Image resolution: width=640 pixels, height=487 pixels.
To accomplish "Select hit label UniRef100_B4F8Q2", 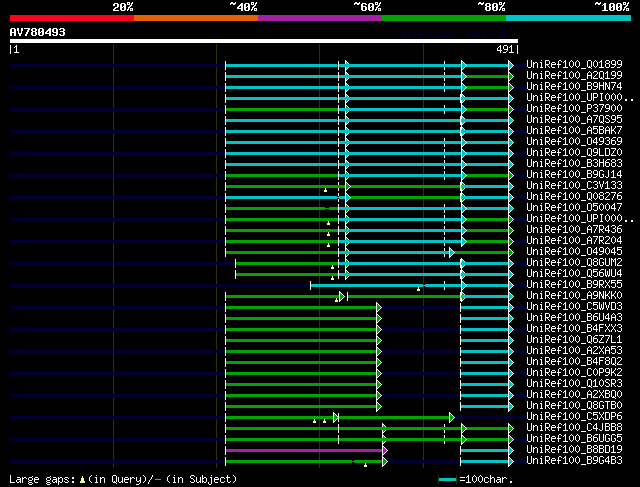I will (x=574, y=362).
